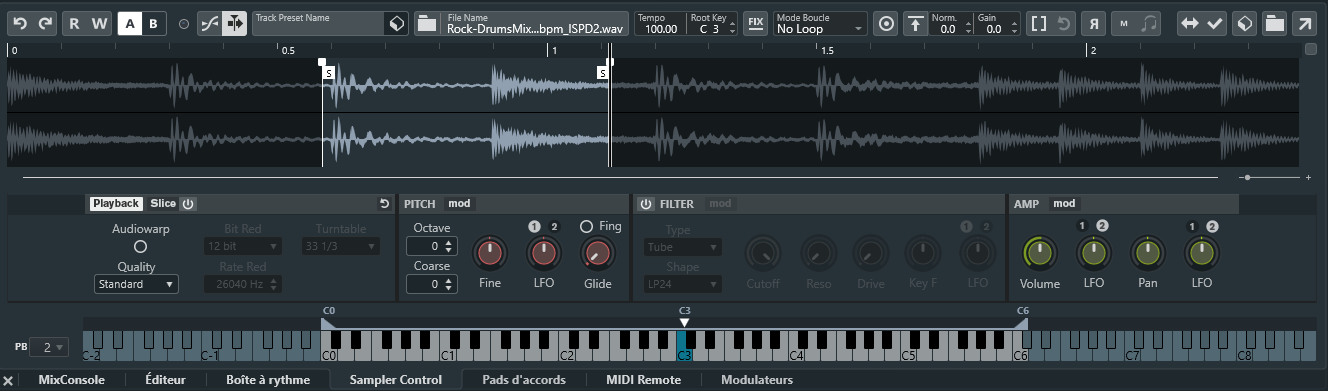Click the import folder icon at right
Screen dimensions: 1328x391
coord(1275,23)
